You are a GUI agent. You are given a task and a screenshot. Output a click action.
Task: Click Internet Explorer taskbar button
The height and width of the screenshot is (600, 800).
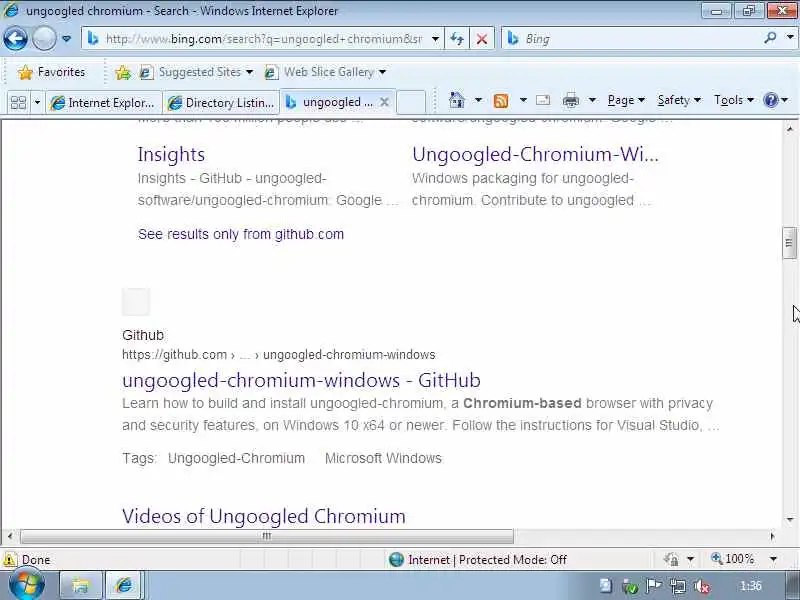coord(124,585)
